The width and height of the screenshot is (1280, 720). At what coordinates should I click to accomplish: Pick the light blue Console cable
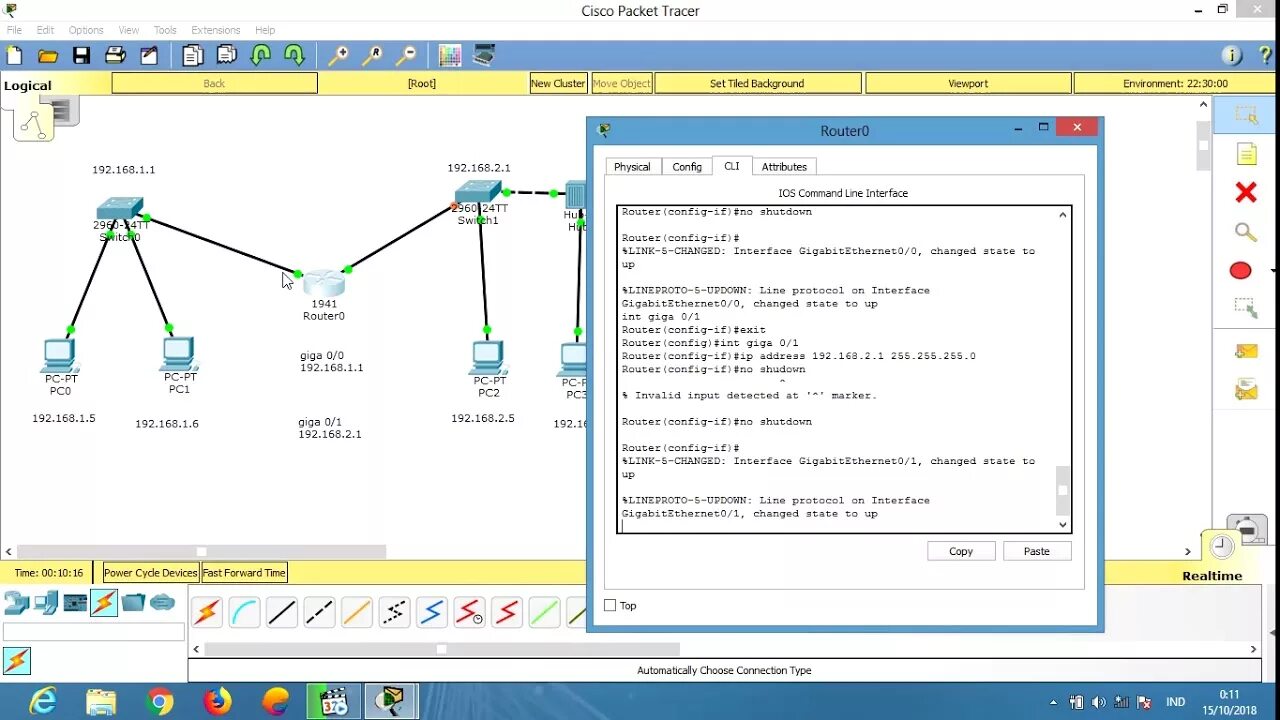244,612
